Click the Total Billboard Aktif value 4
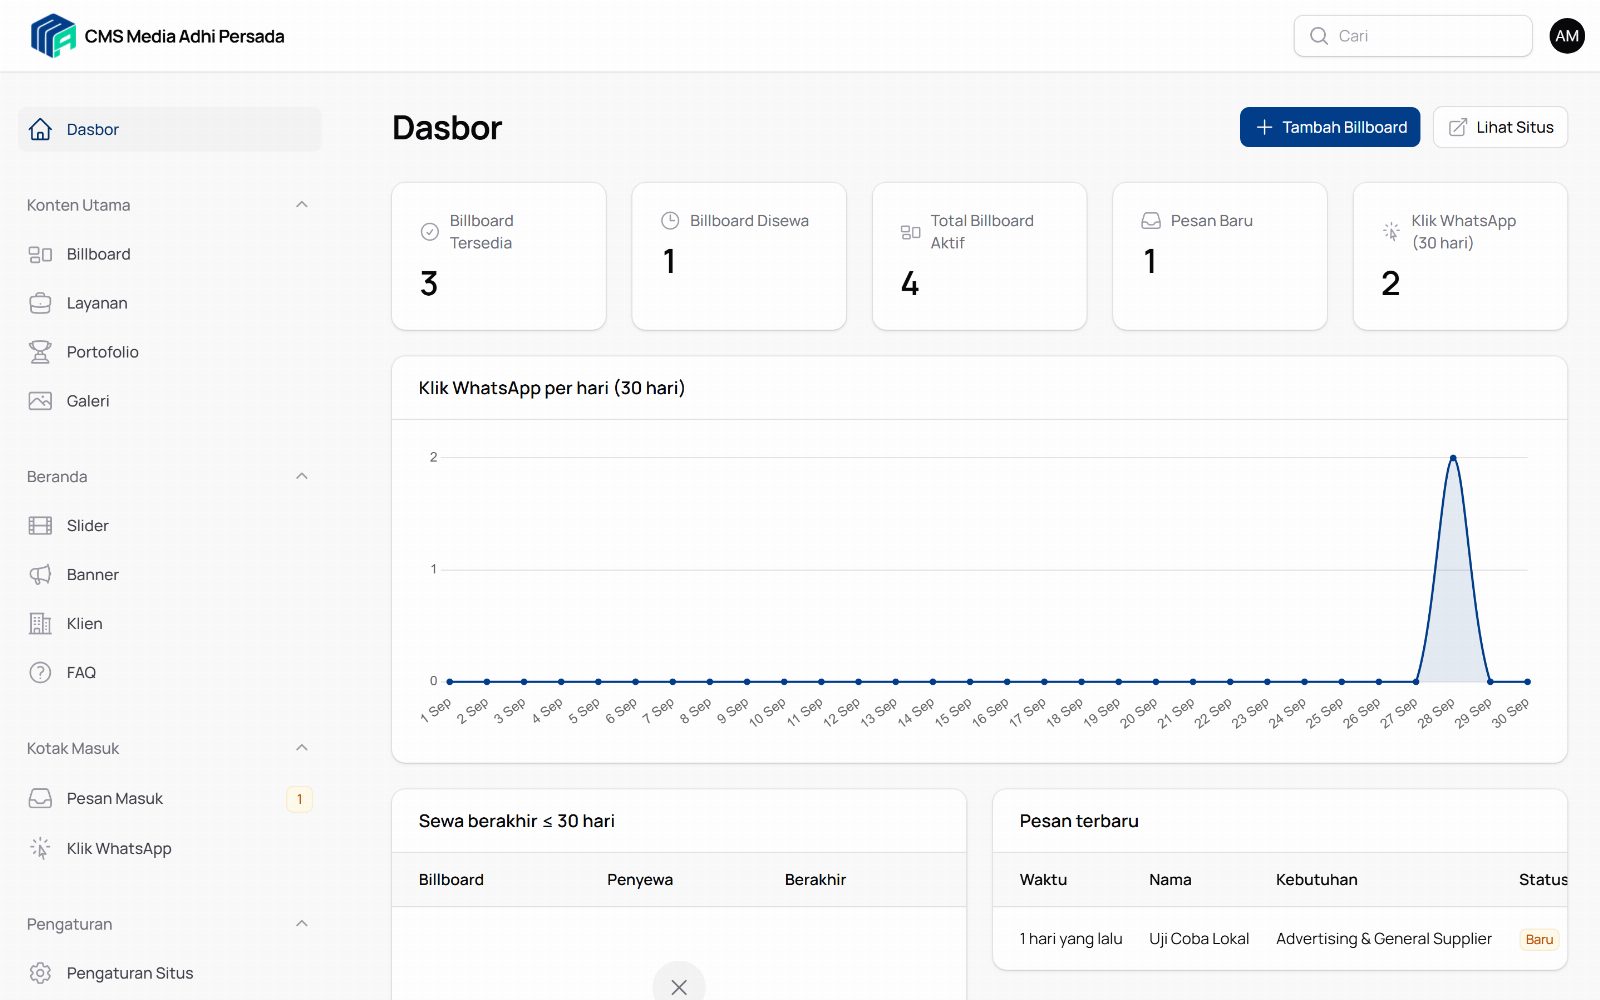The image size is (1600, 1000). tap(910, 284)
